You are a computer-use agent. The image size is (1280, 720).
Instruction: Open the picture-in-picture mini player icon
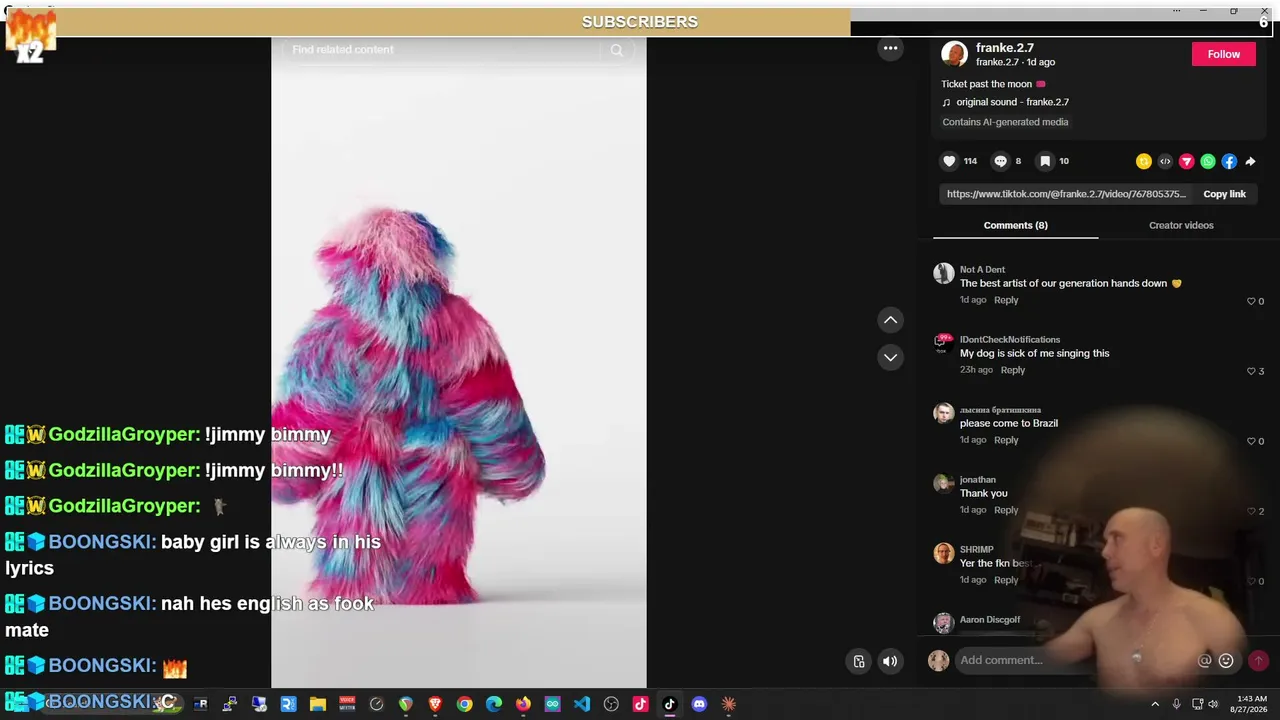859,660
